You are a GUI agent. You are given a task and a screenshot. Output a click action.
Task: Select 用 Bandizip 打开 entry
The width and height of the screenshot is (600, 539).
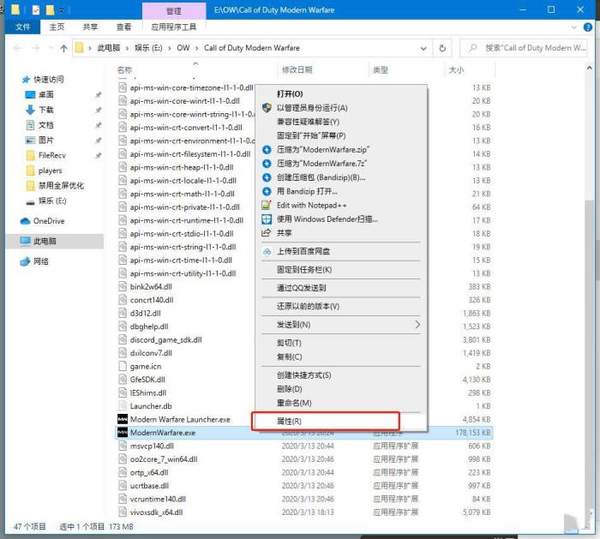(x=307, y=191)
